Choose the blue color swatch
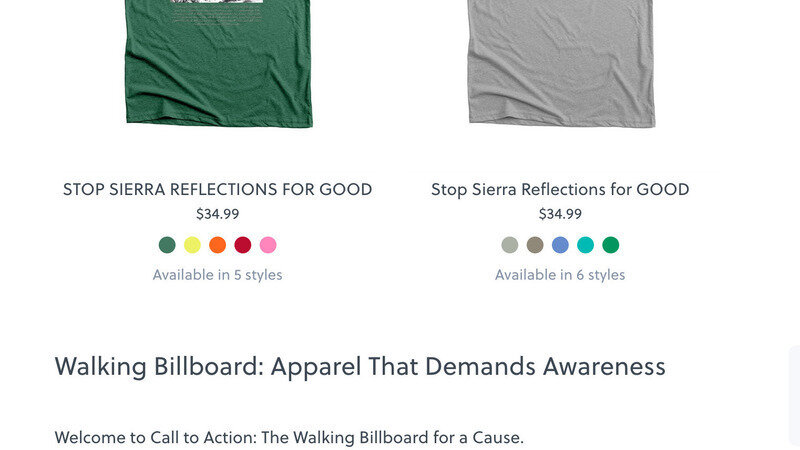Screen dimensions: 800x450 pyautogui.click(x=560, y=245)
